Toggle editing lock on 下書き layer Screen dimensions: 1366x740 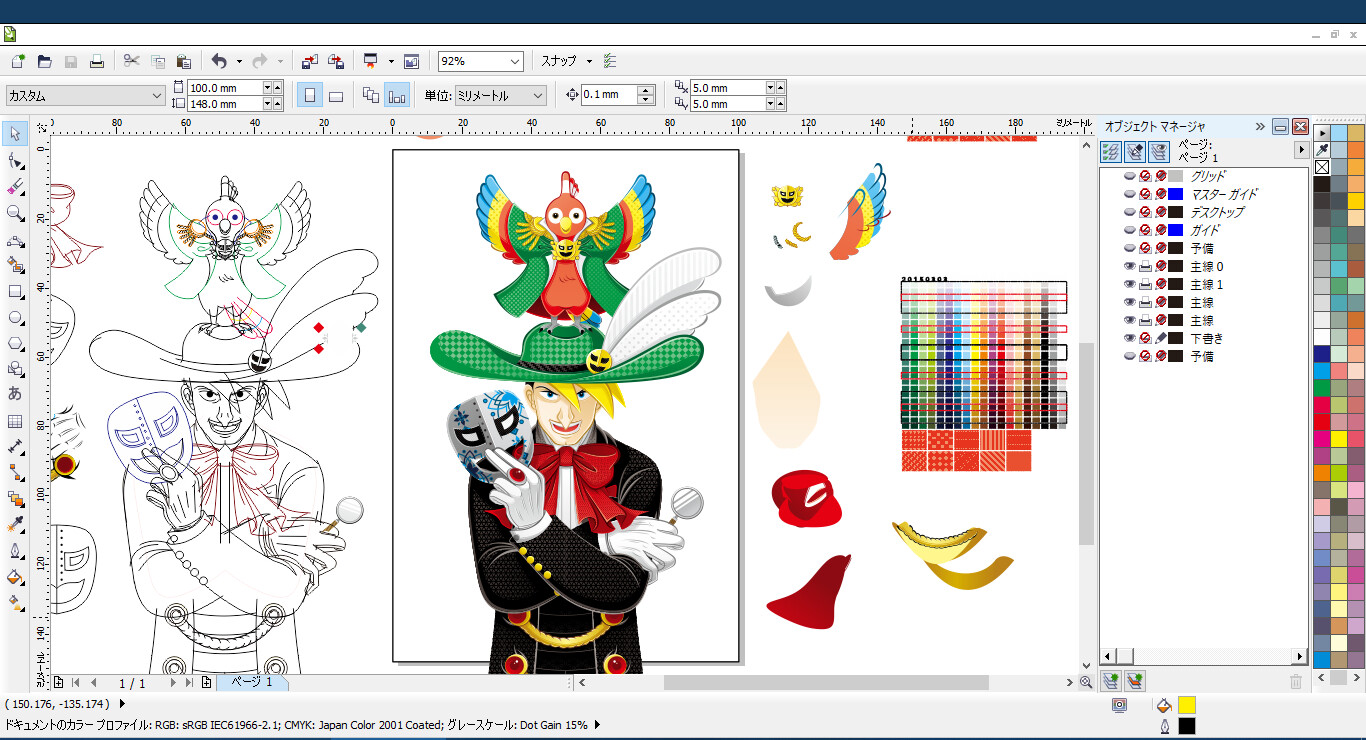click(1161, 339)
